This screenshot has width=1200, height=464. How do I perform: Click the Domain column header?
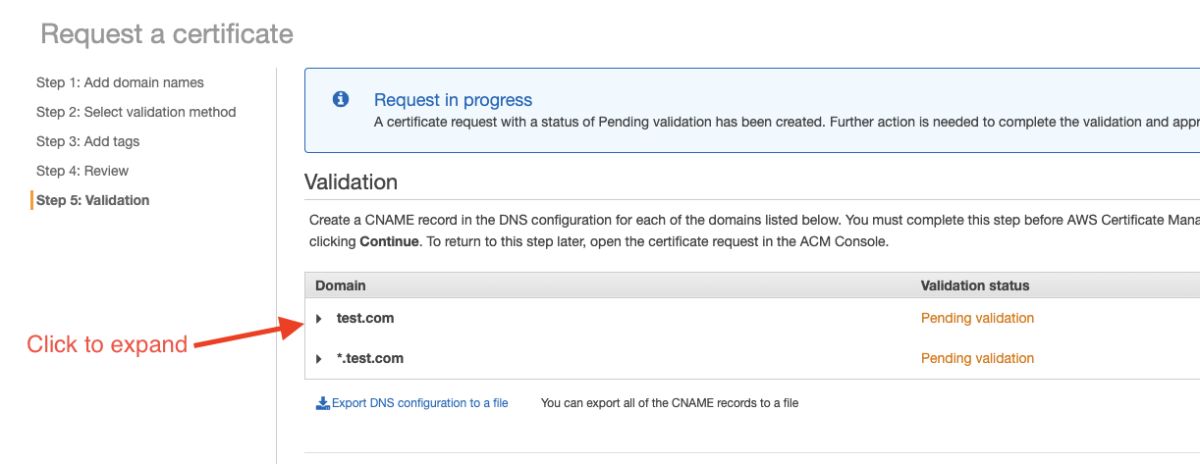coord(340,285)
